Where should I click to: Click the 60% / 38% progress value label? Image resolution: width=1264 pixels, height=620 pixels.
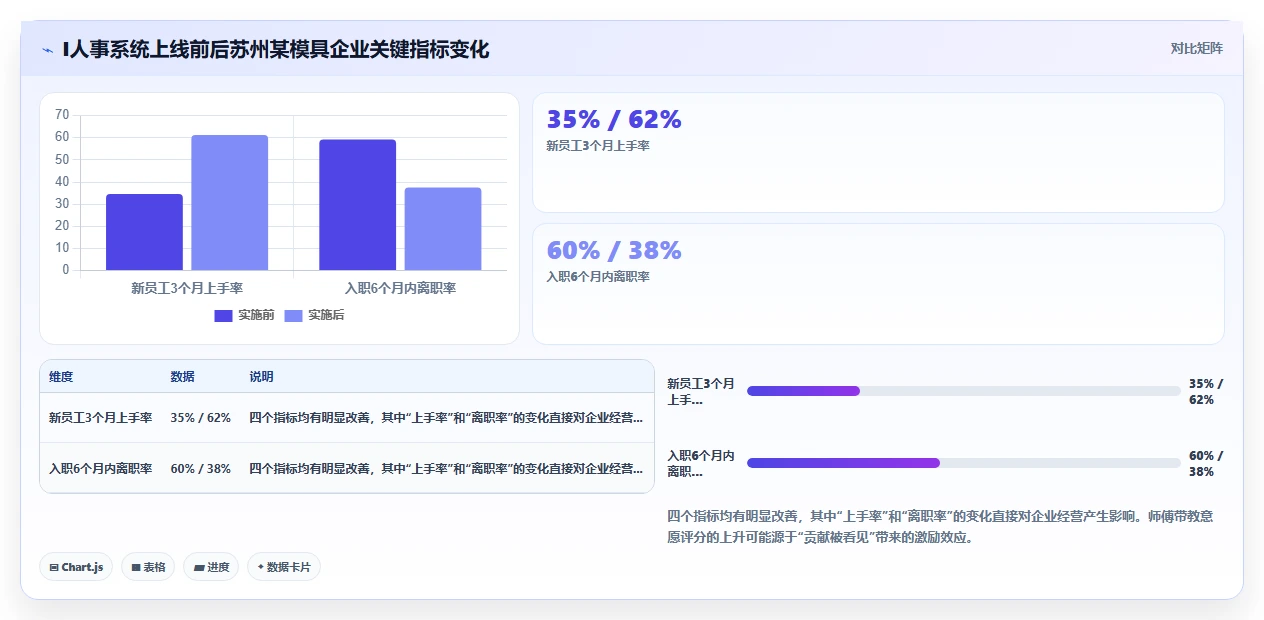pos(1206,463)
